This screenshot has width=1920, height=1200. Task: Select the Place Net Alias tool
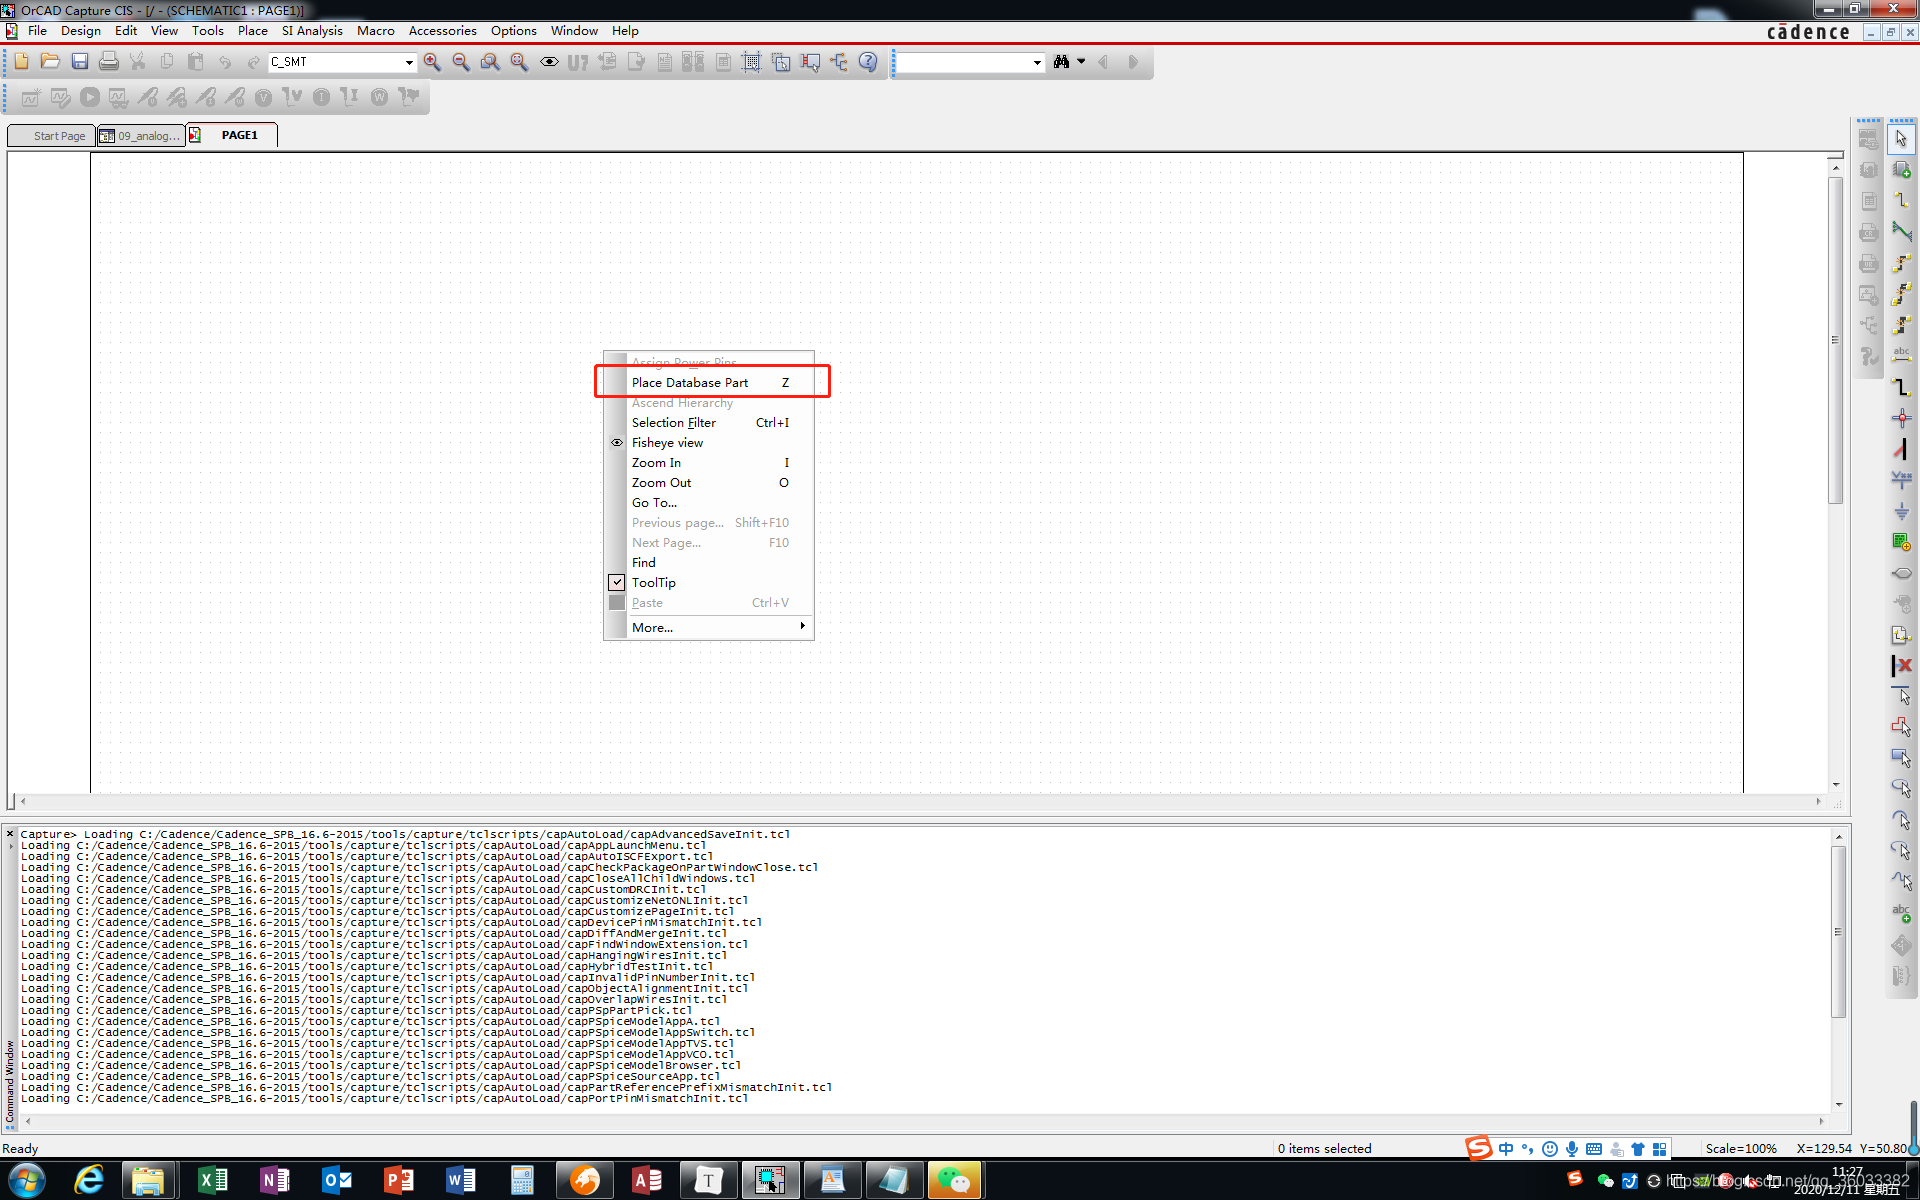pyautogui.click(x=1901, y=356)
